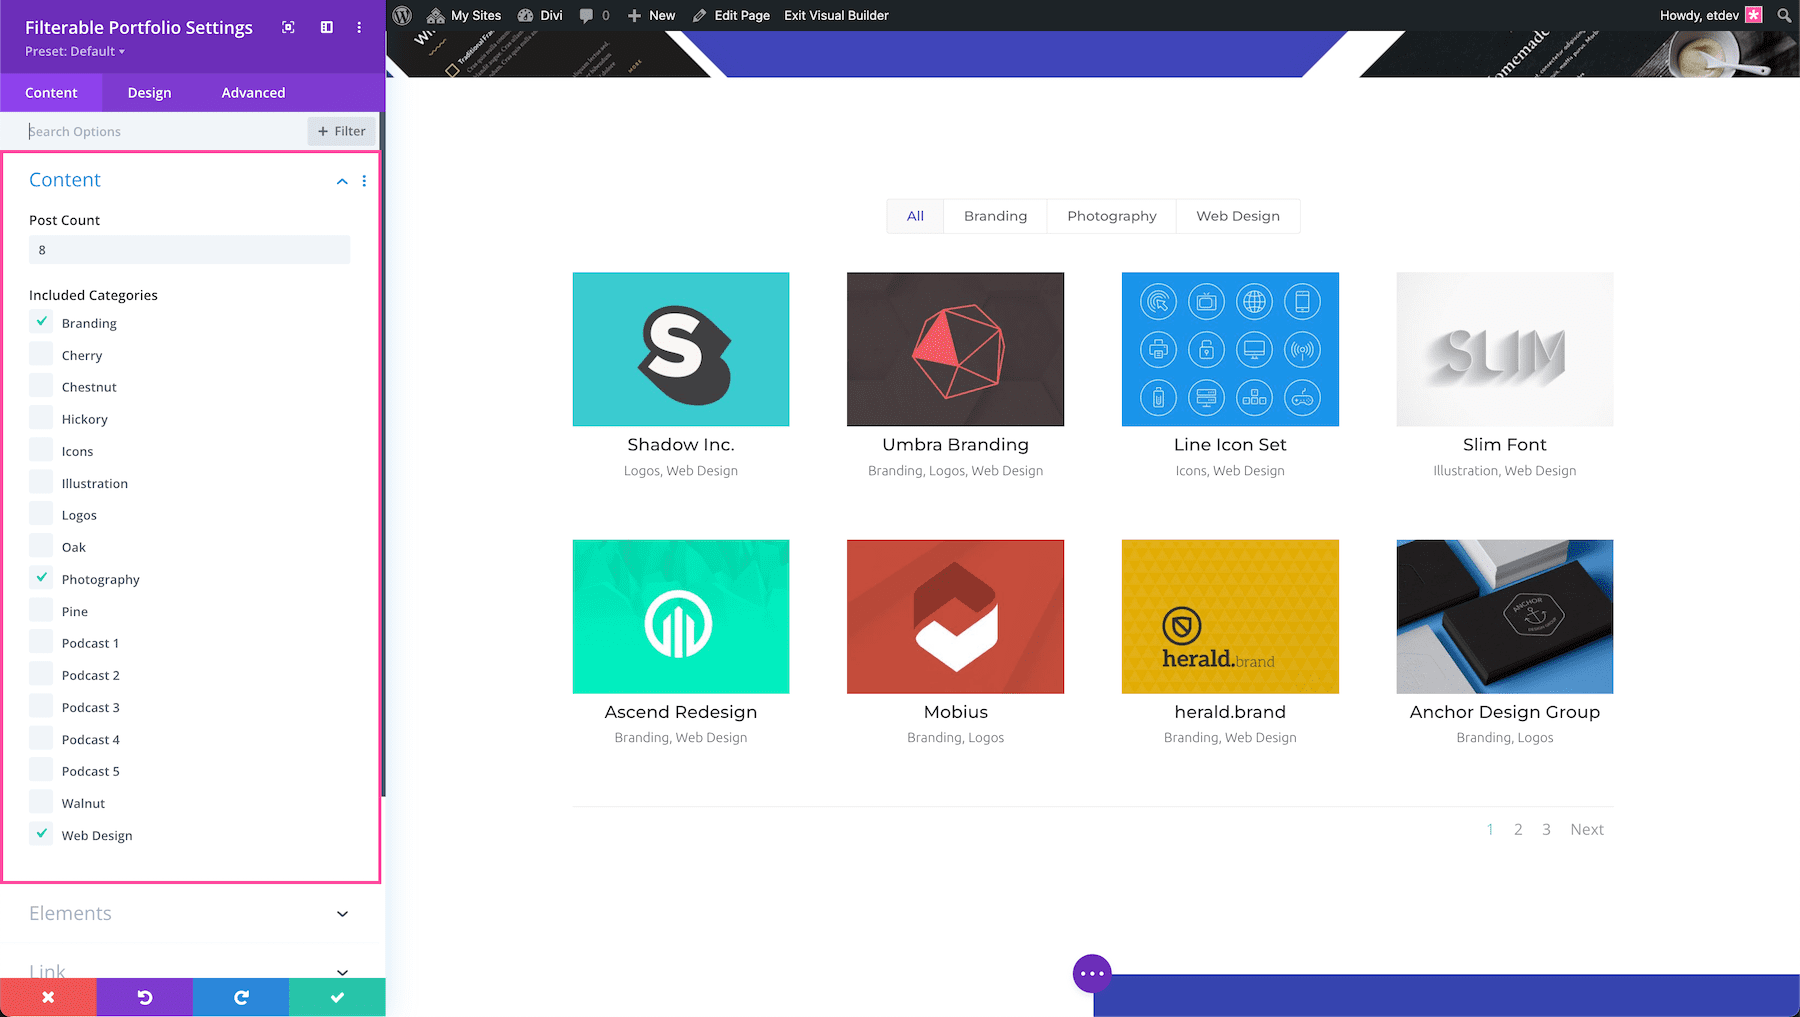
Task: Click the Edit Page pencil icon
Action: click(x=703, y=15)
